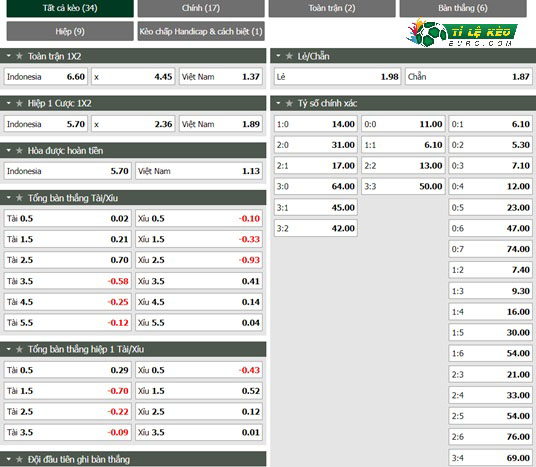Select first-half Xỉu 2.5 at 0.12
Image resolution: width=536 pixels, height=467 pixels.
[x=199, y=412]
